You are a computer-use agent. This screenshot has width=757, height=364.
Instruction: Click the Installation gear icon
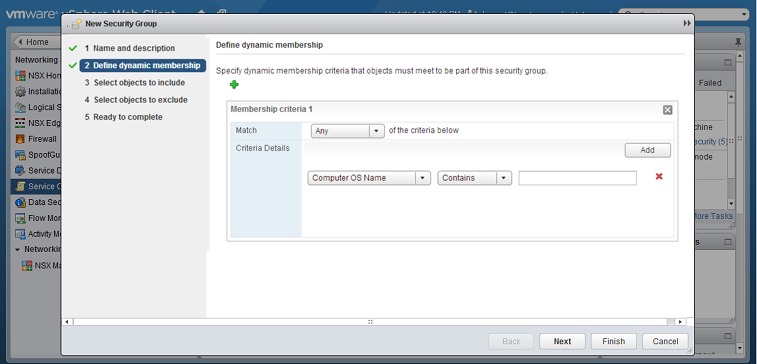click(x=20, y=92)
